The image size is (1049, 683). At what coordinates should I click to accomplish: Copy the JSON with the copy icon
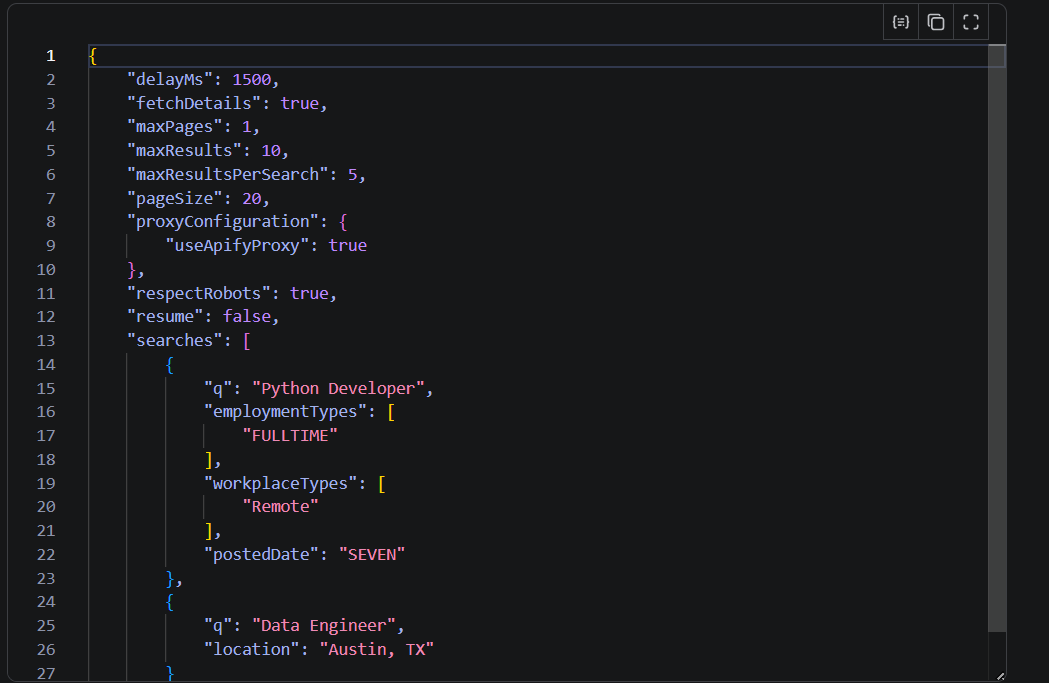936,22
